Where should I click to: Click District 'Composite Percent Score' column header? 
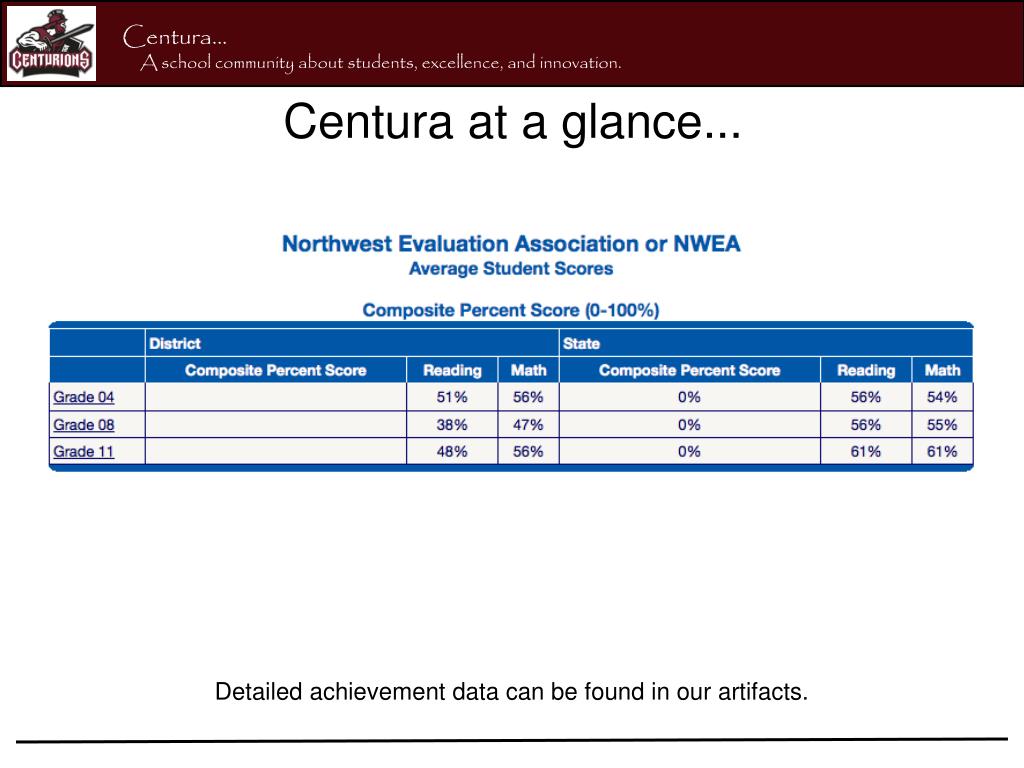point(276,370)
